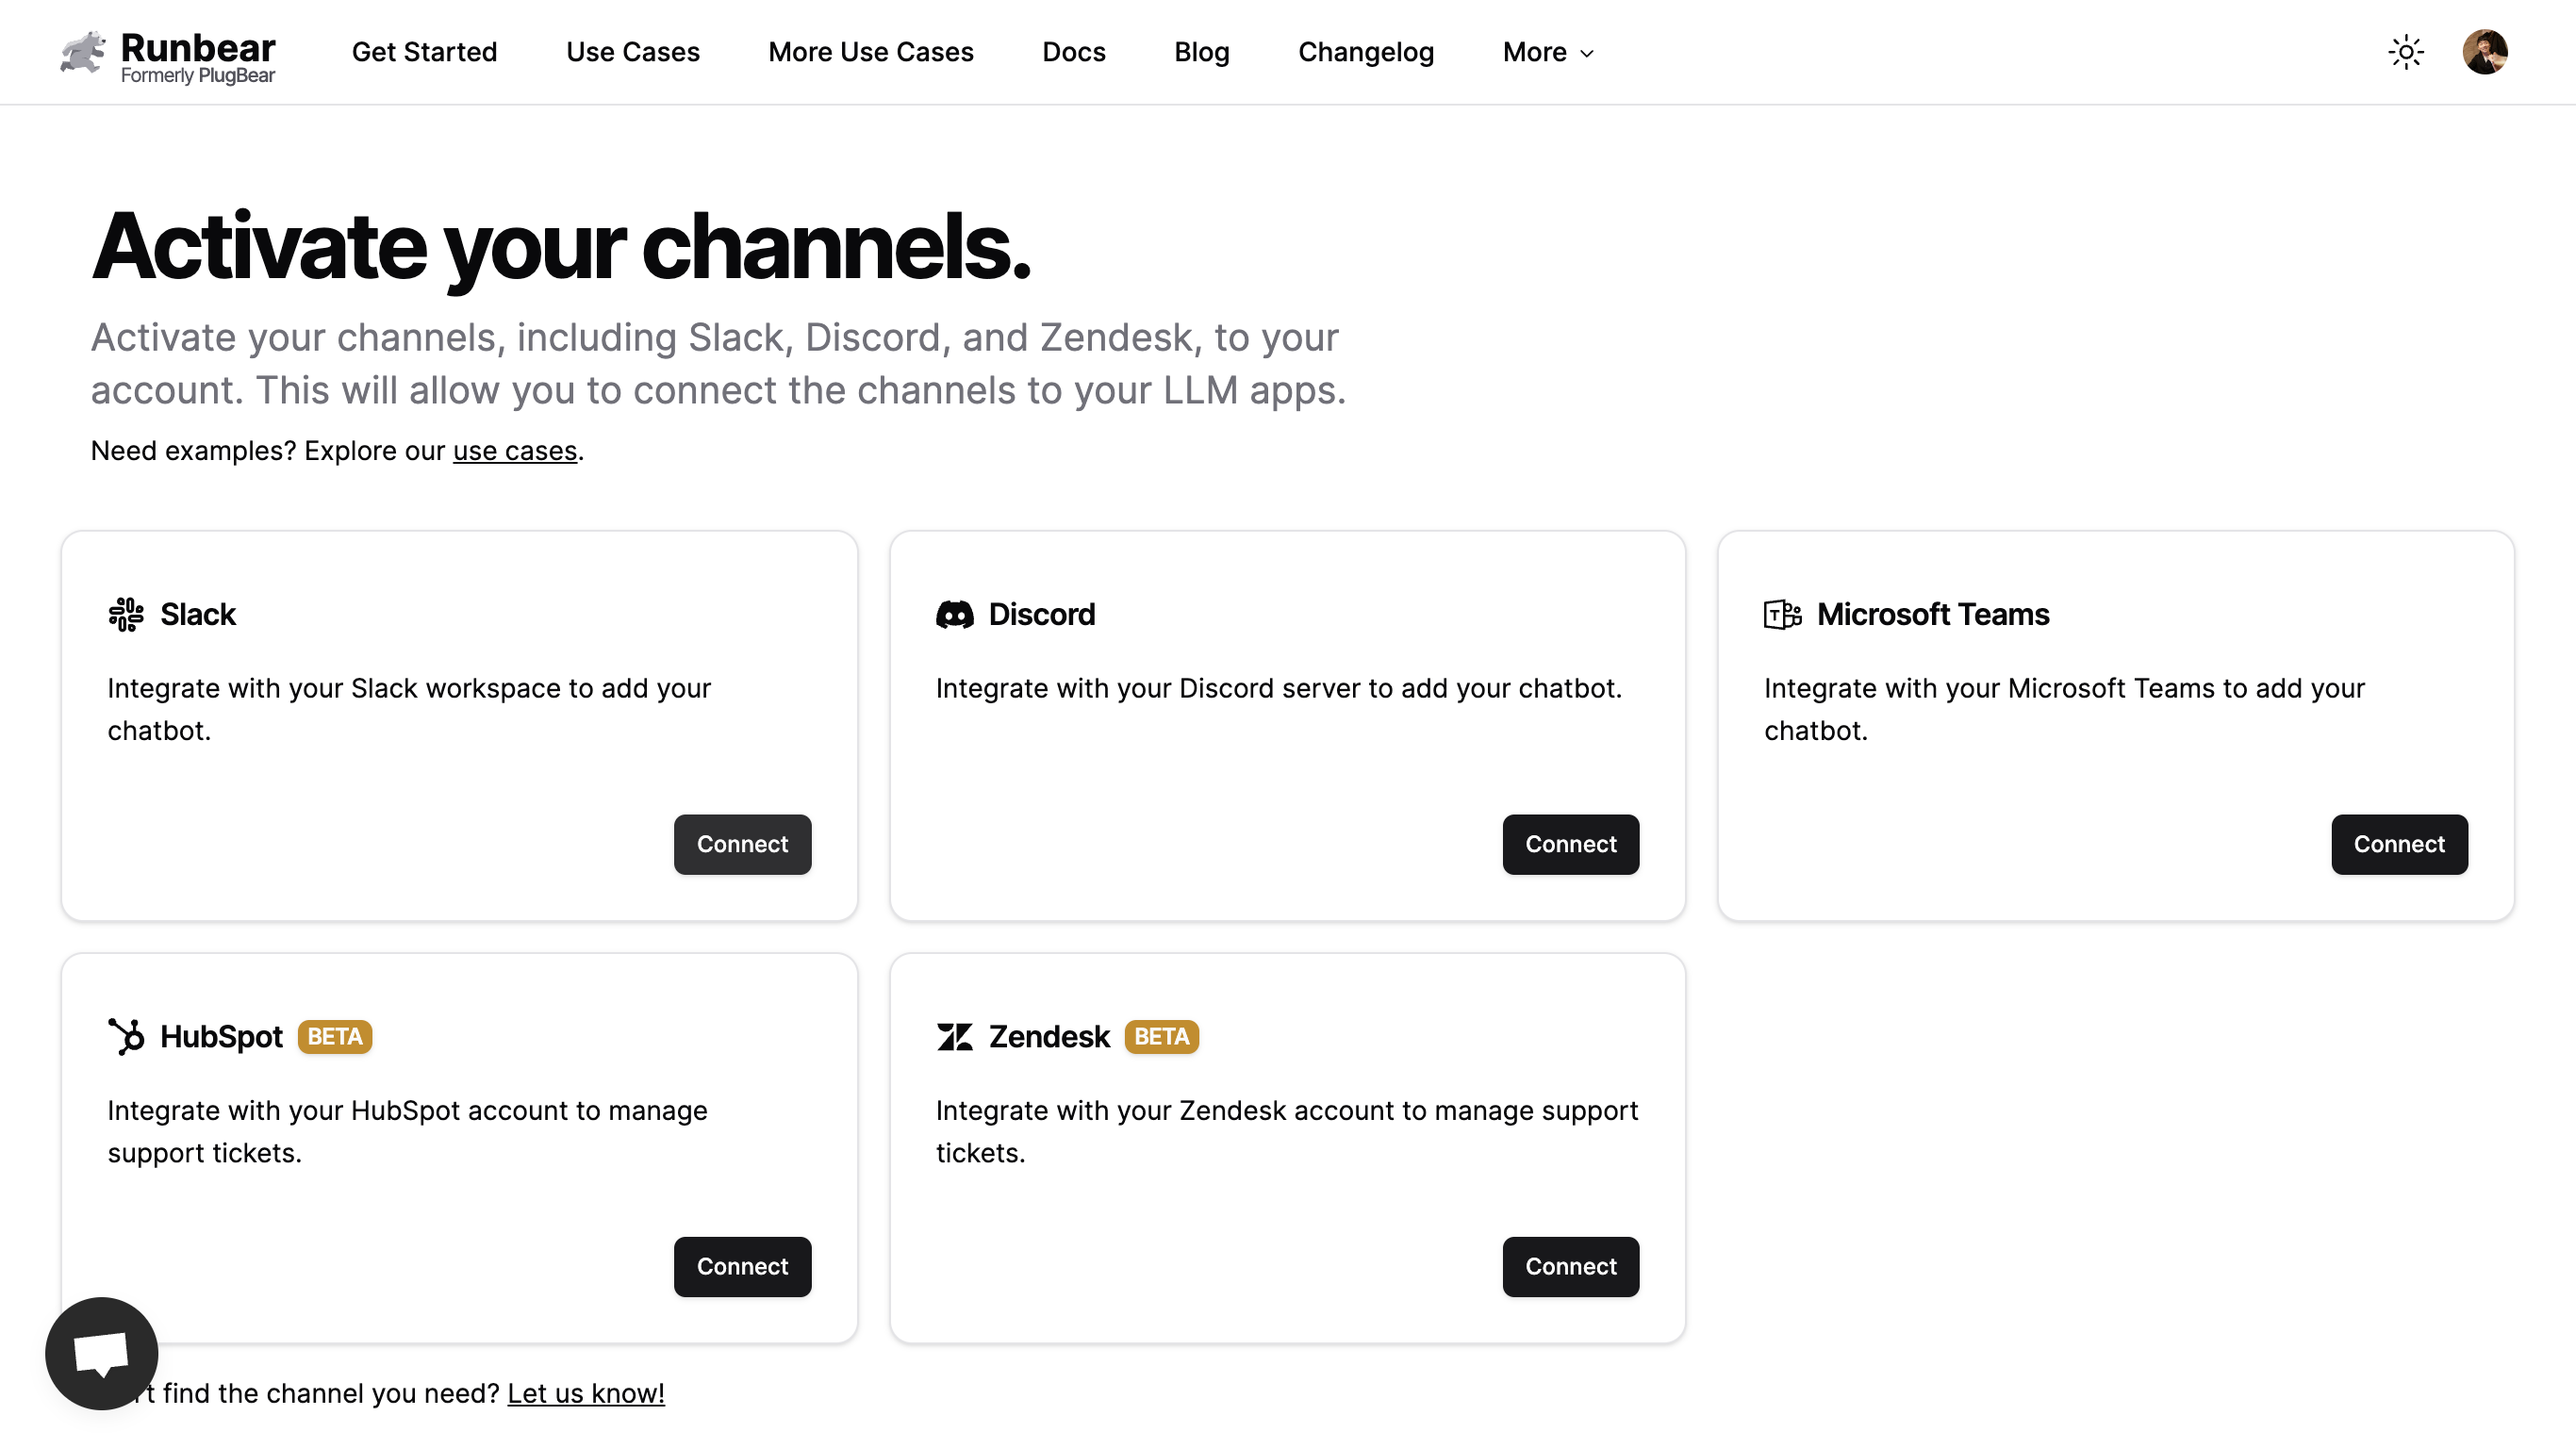Image resolution: width=2576 pixels, height=1448 pixels.
Task: Click the Zendesk logo icon
Action: pos(954,1037)
